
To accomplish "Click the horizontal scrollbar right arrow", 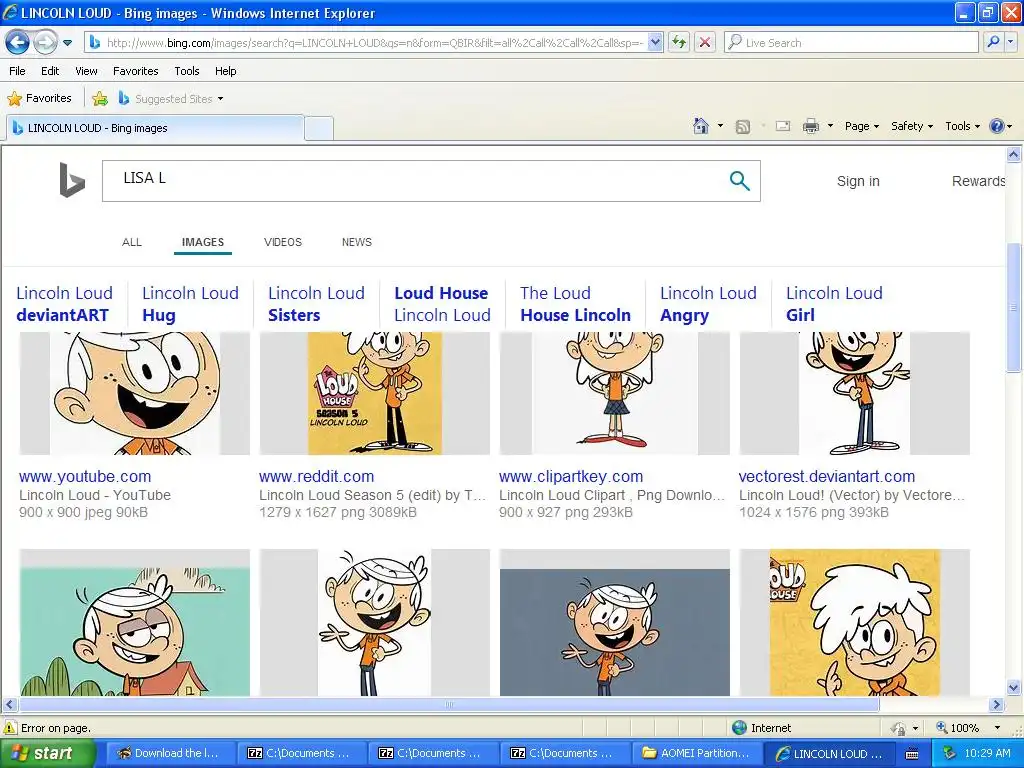I will [x=997, y=705].
